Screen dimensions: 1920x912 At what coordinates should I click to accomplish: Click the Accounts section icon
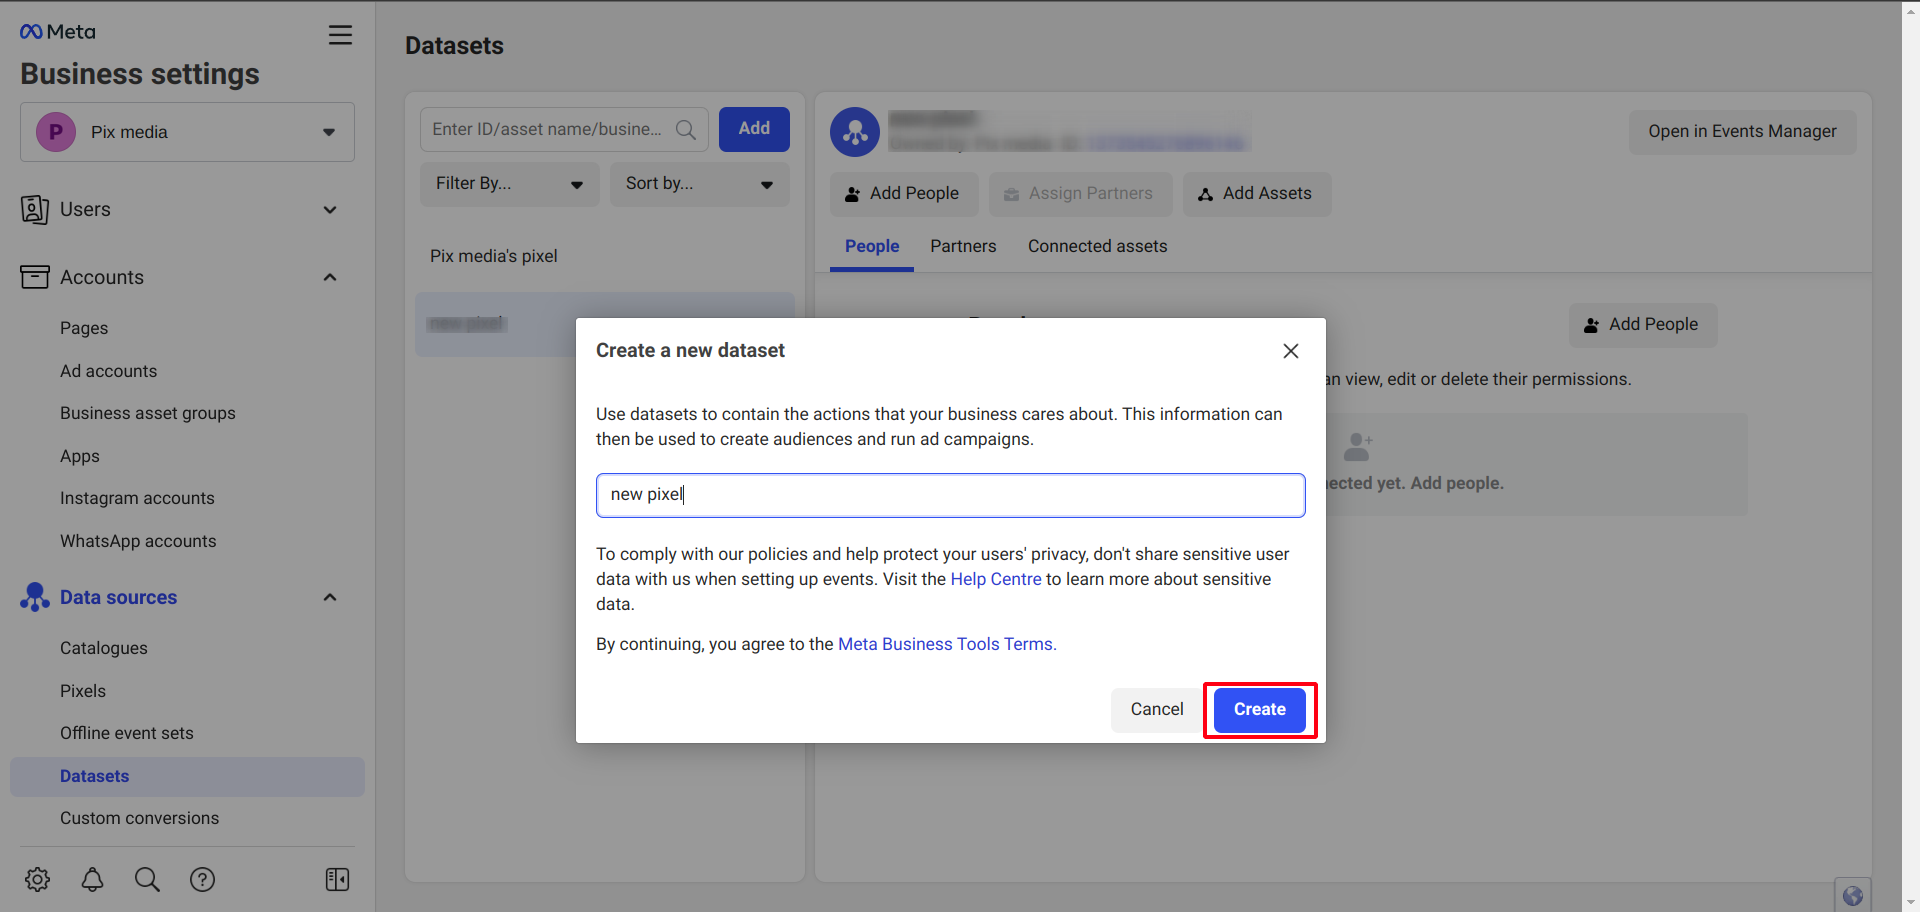(35, 277)
